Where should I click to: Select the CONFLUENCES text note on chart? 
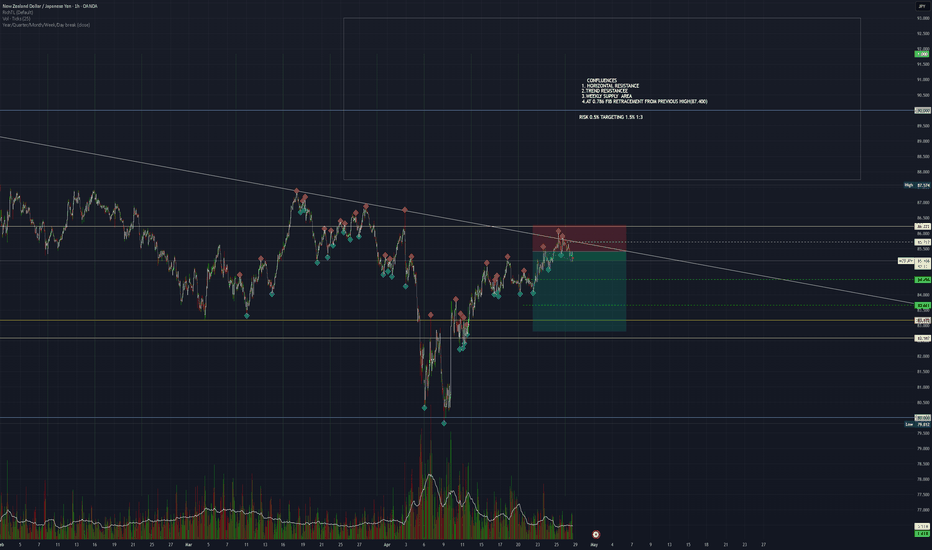click(644, 91)
